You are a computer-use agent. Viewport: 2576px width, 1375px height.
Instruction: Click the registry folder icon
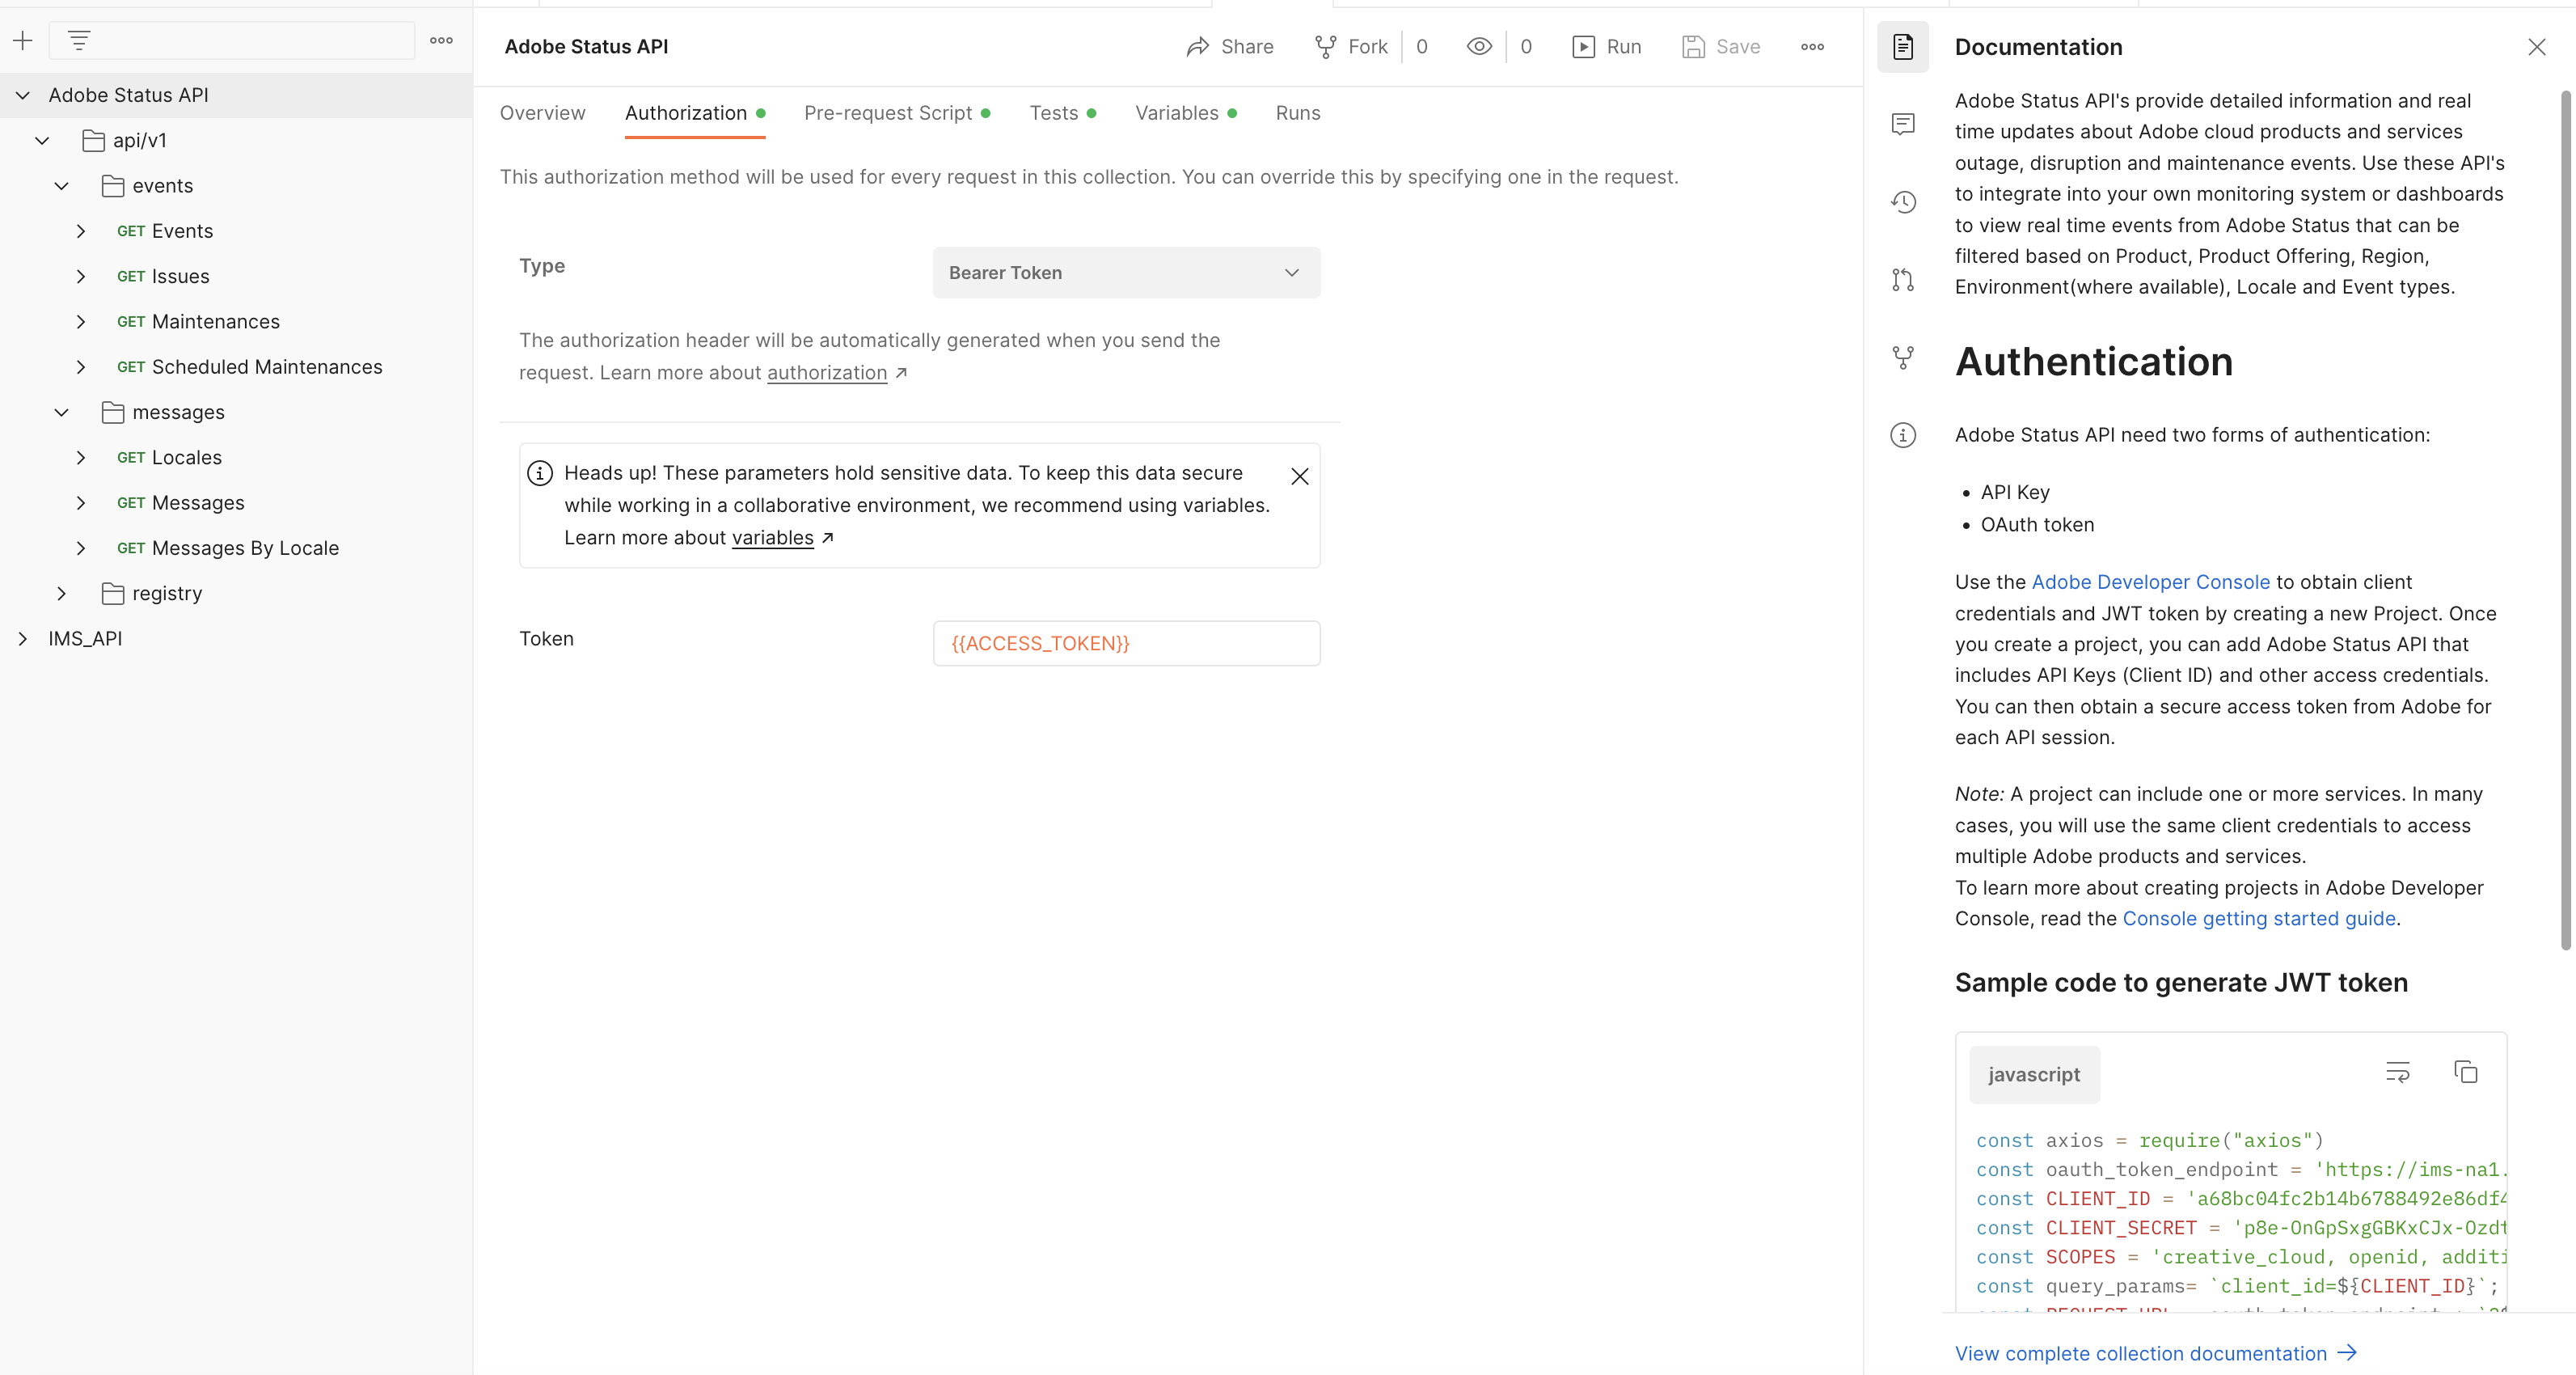tap(113, 593)
